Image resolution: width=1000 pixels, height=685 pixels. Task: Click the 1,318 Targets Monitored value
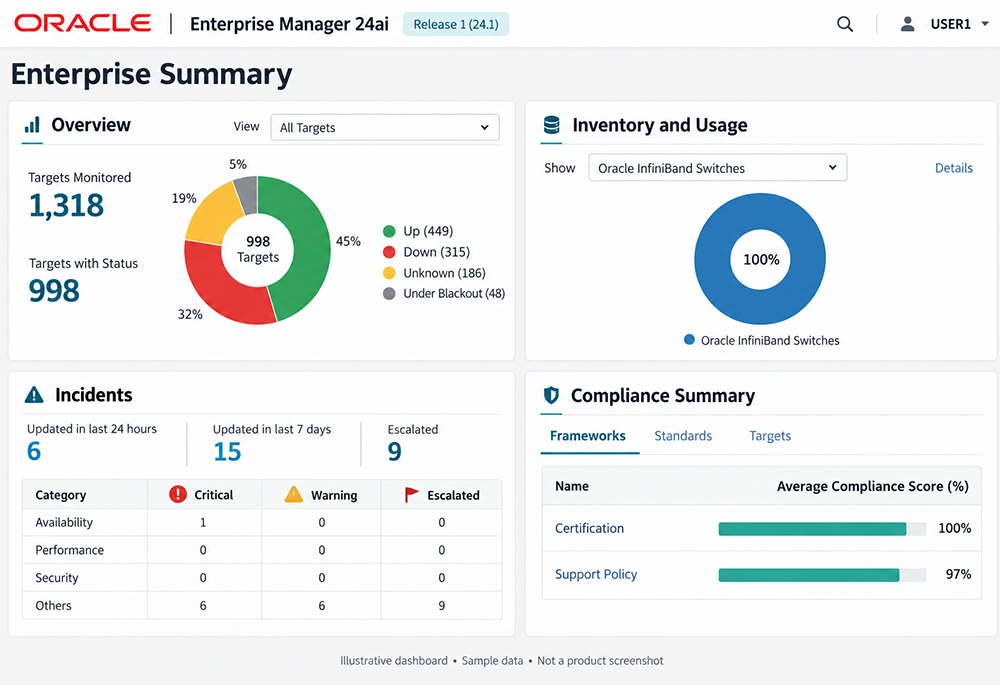66,205
